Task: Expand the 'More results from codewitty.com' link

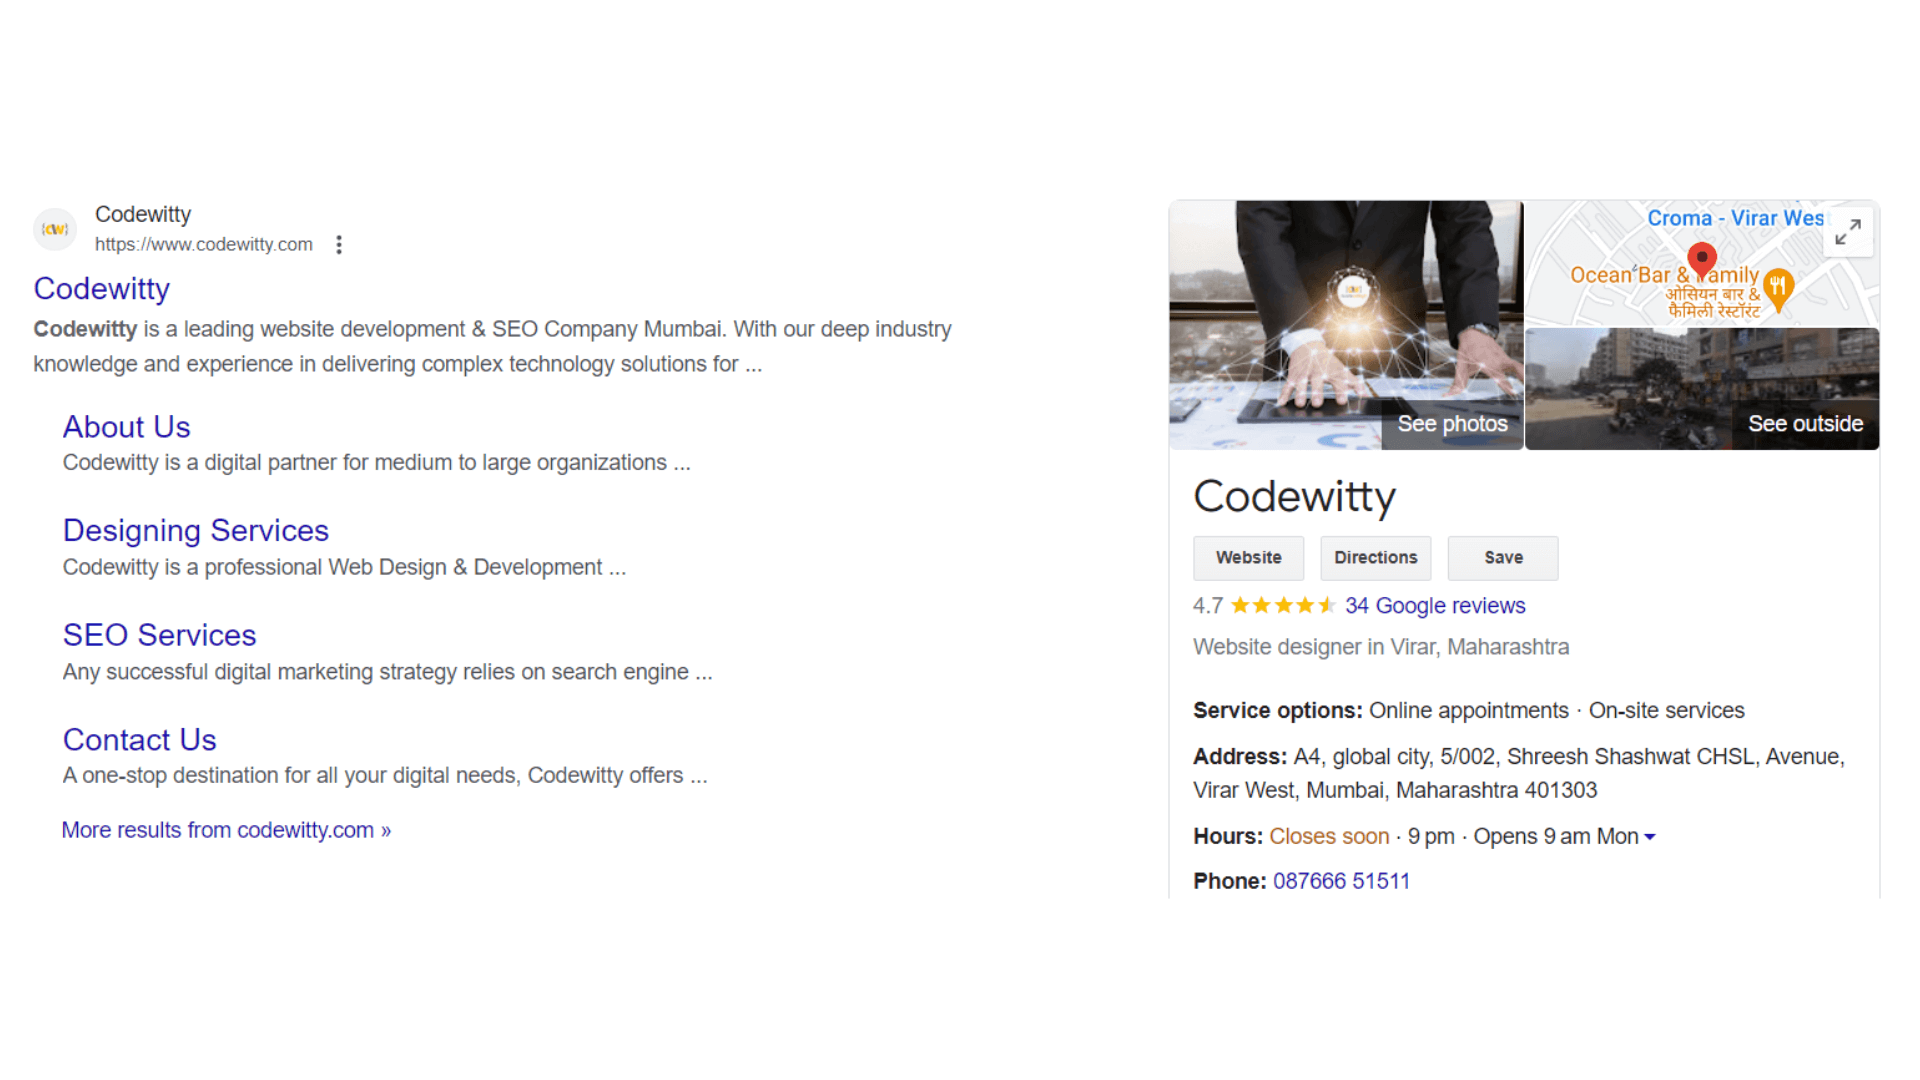Action: [x=228, y=829]
